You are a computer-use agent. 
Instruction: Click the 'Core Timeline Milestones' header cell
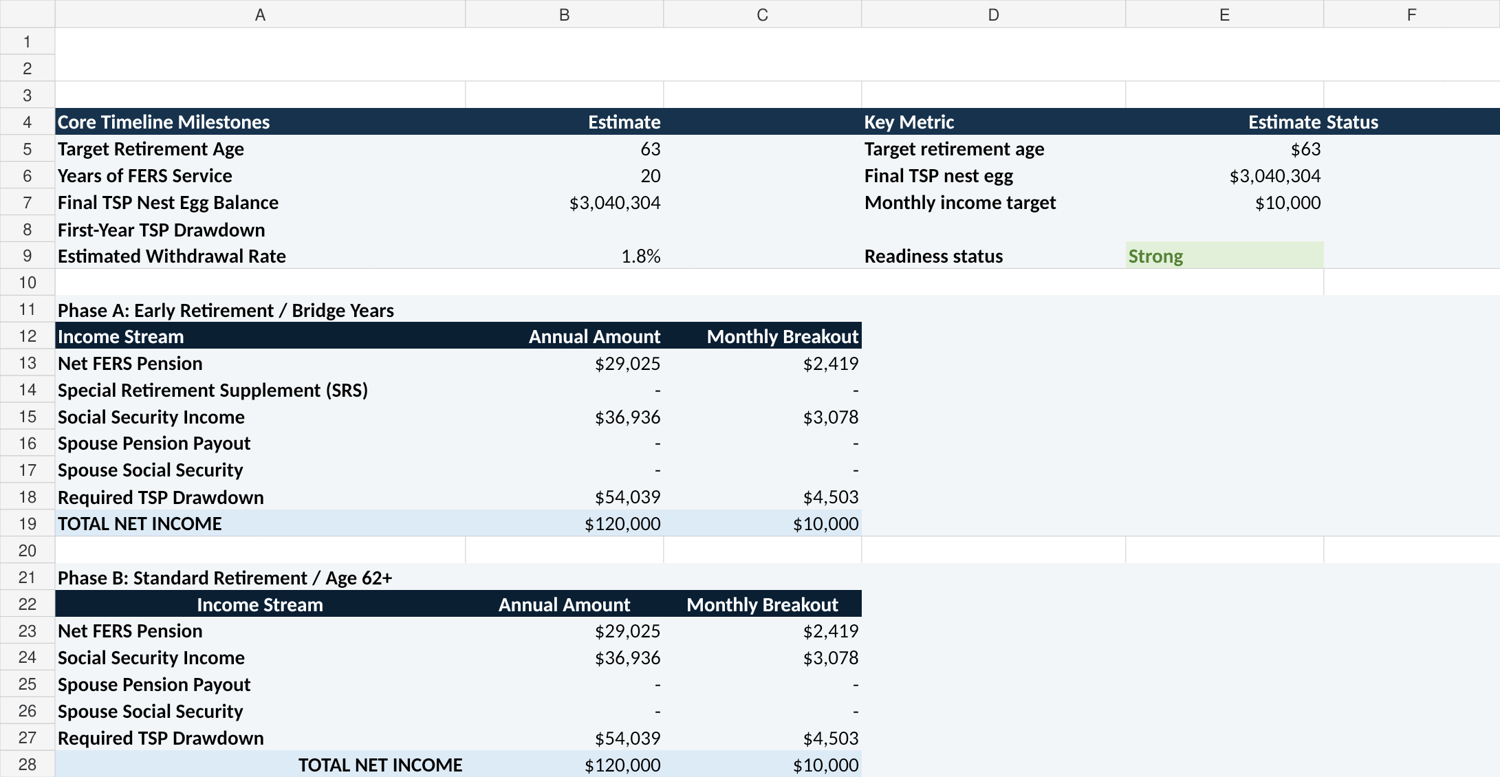pos(260,122)
